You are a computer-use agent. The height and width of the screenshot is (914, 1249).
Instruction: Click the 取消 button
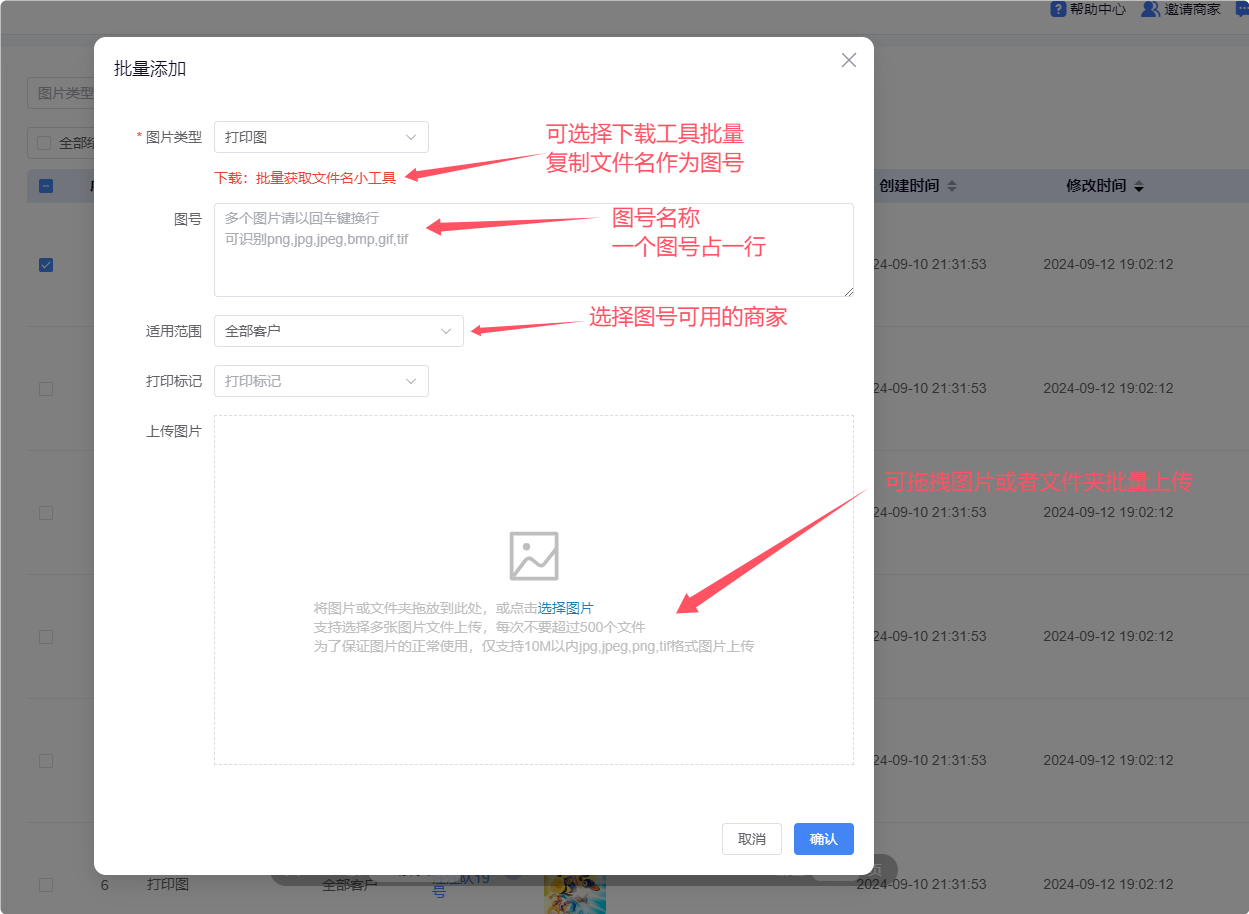point(752,839)
